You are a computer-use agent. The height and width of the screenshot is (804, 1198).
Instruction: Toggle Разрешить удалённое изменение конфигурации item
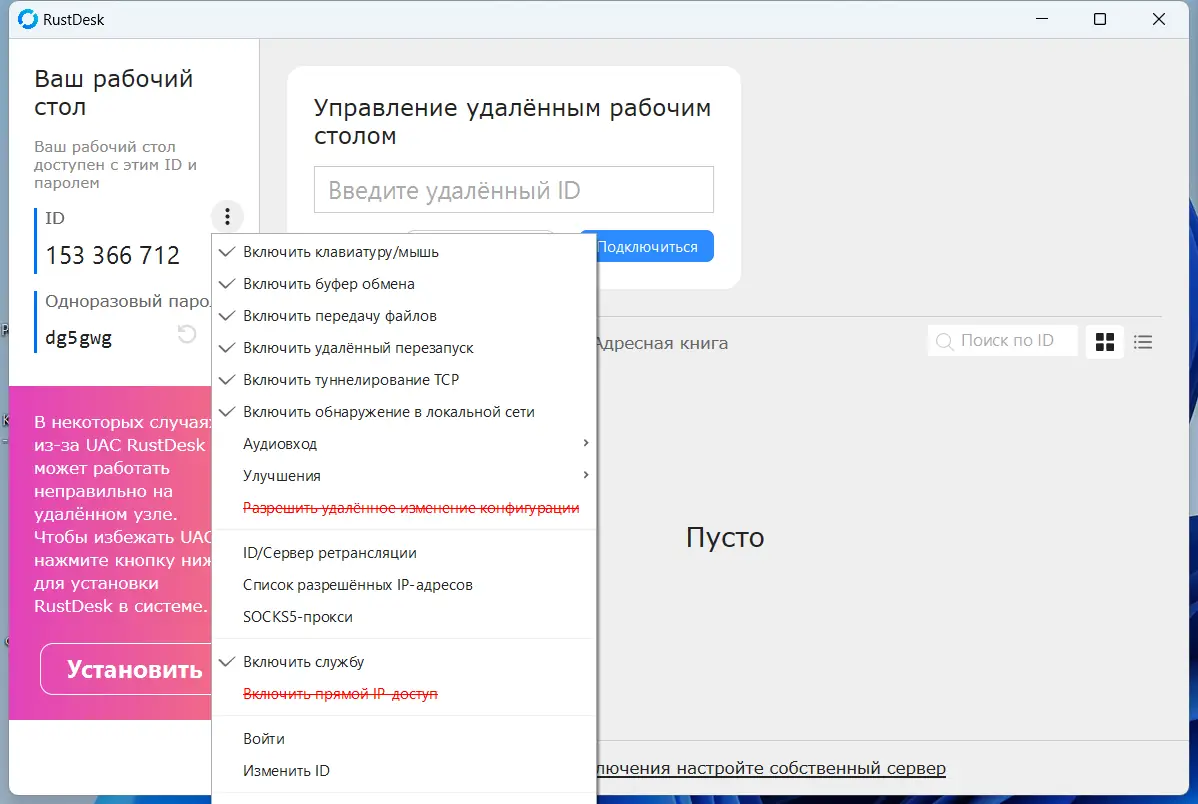pos(404,508)
